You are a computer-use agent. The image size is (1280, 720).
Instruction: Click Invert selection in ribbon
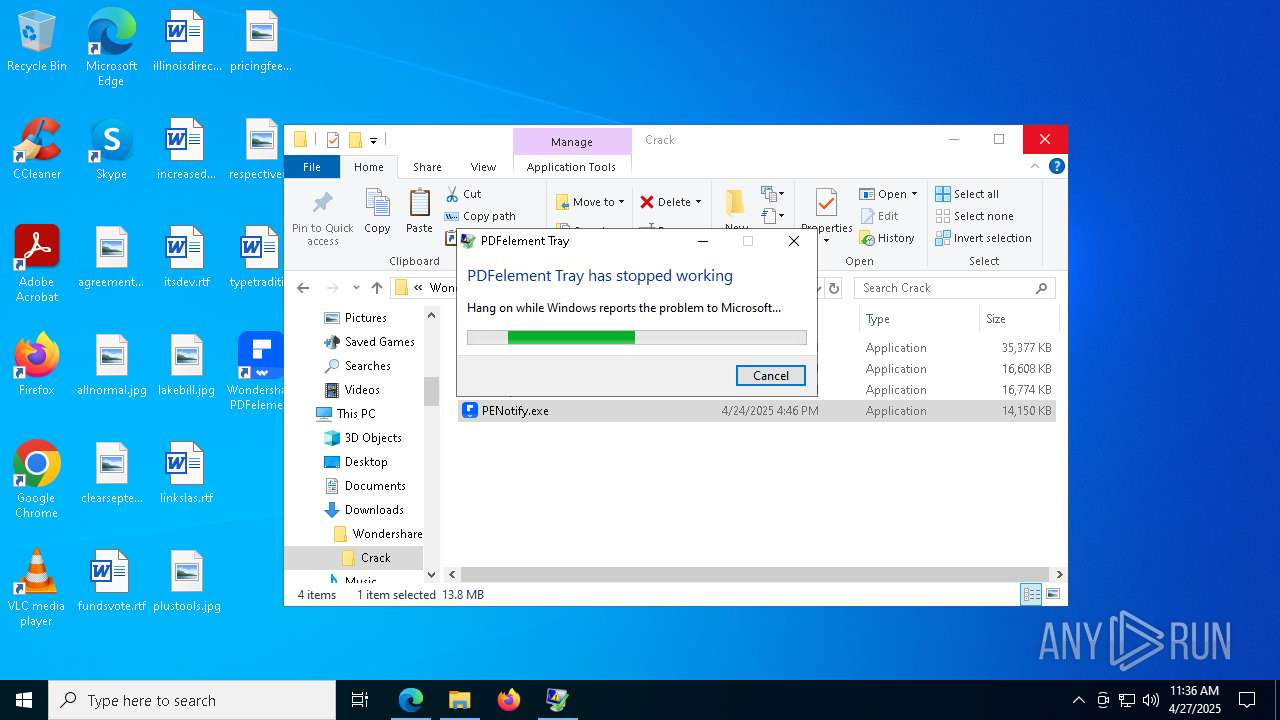point(983,238)
